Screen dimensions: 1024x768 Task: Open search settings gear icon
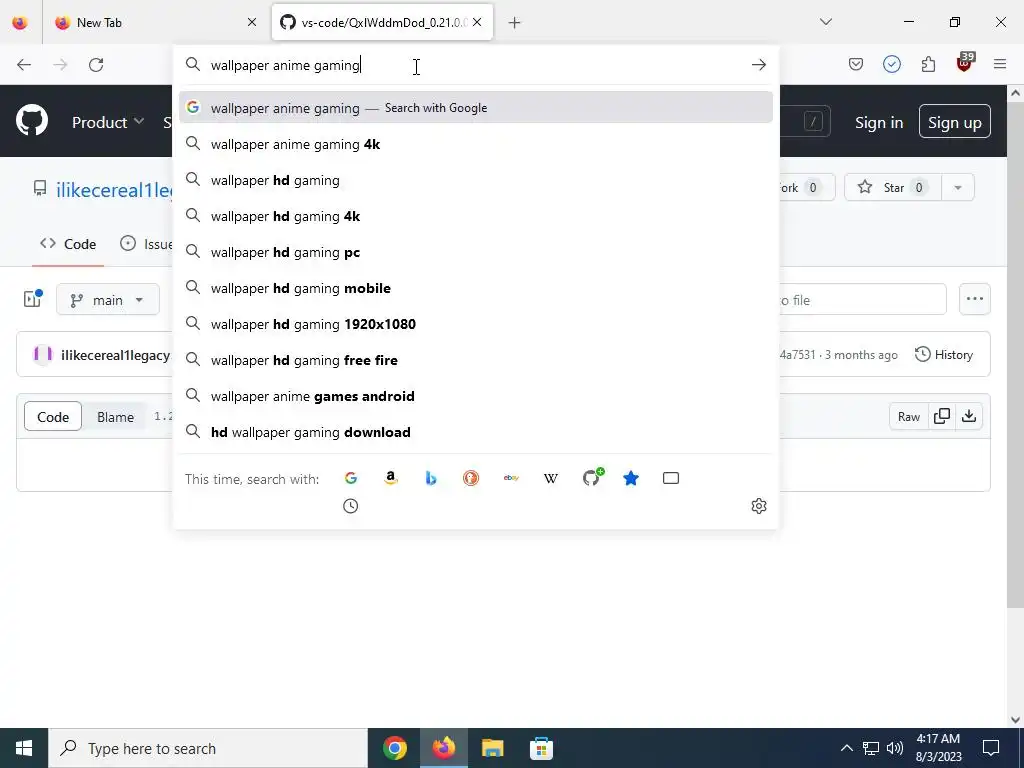click(x=758, y=506)
